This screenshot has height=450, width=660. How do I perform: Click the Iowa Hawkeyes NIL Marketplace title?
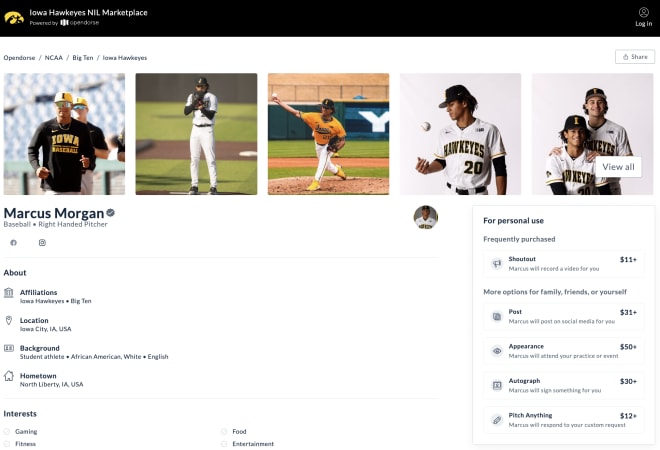point(88,13)
